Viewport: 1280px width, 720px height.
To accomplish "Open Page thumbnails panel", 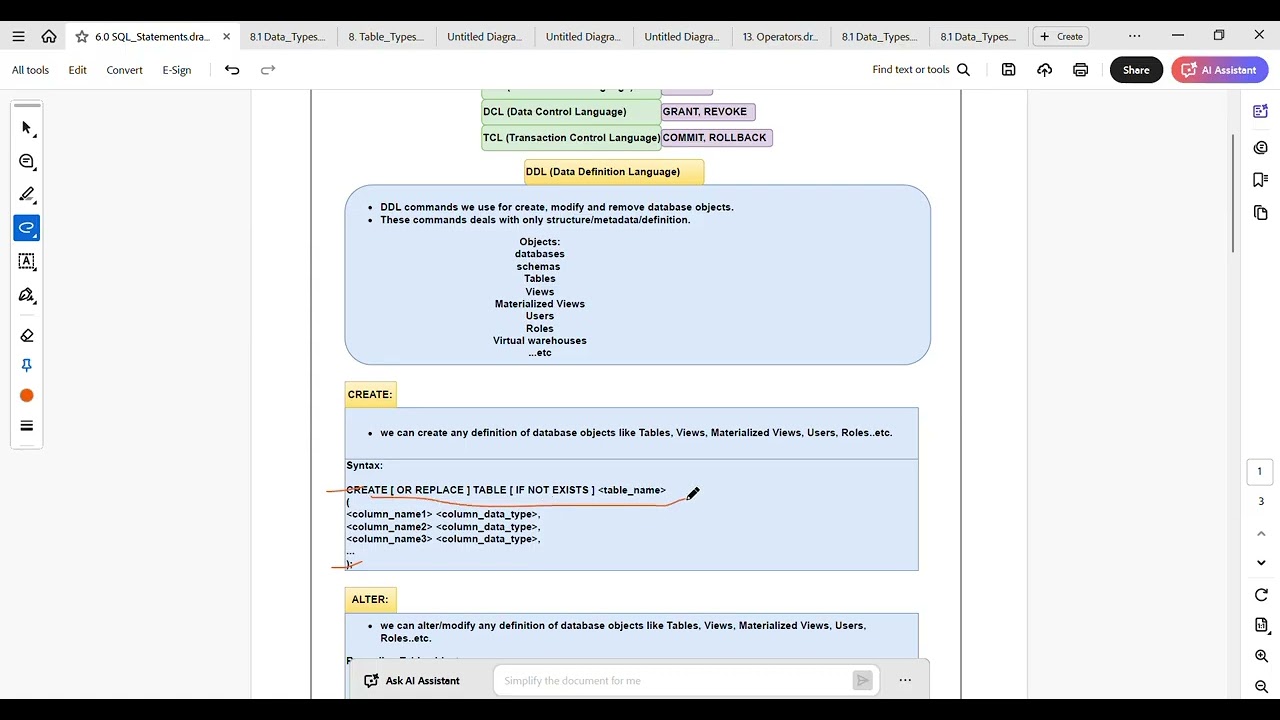I will tap(1260, 213).
